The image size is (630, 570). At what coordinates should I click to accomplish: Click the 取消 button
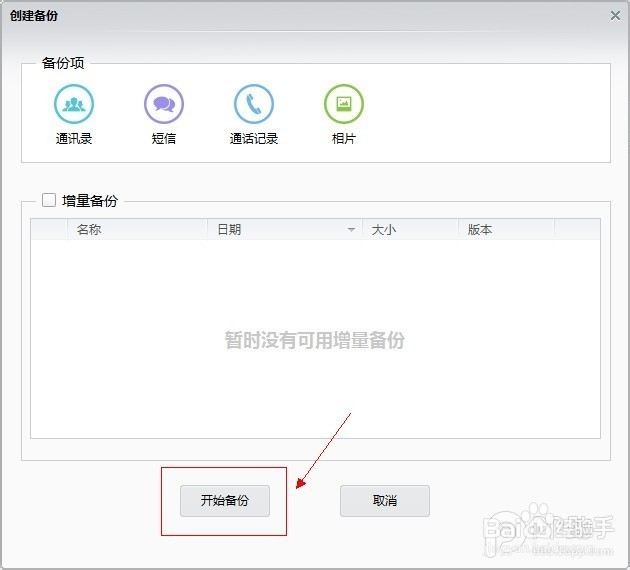[x=385, y=501]
